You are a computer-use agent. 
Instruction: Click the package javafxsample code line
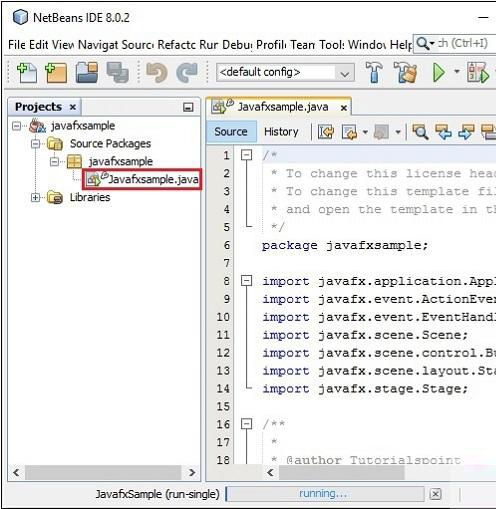pos(345,245)
